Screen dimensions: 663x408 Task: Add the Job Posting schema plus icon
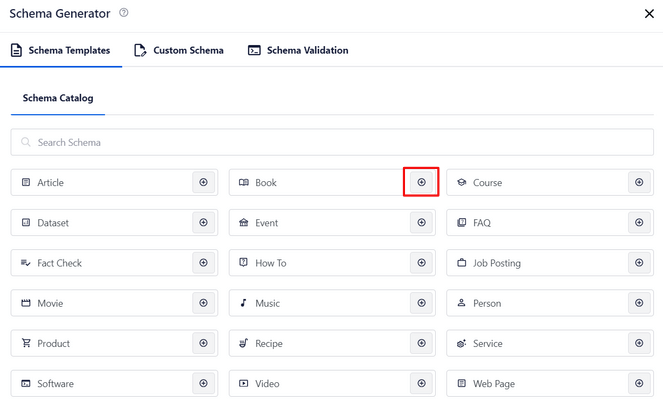639,263
